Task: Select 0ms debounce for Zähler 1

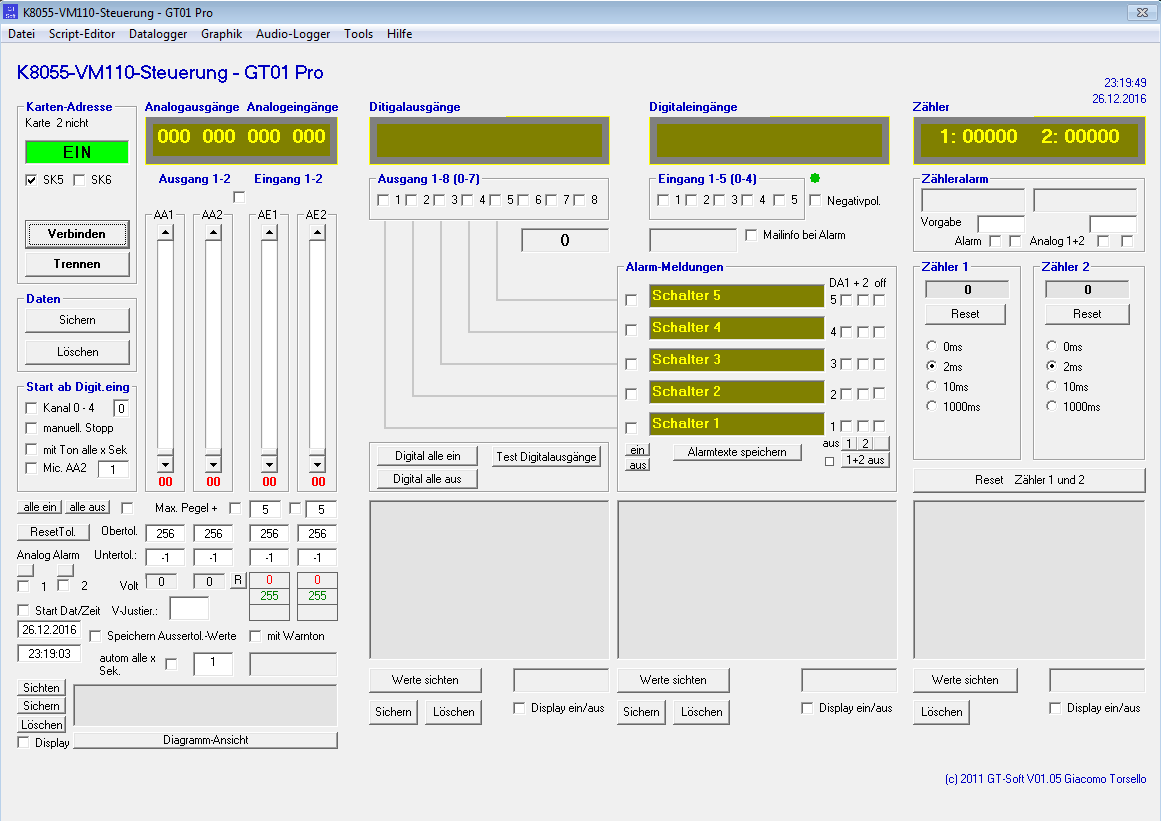Action: tap(931, 346)
